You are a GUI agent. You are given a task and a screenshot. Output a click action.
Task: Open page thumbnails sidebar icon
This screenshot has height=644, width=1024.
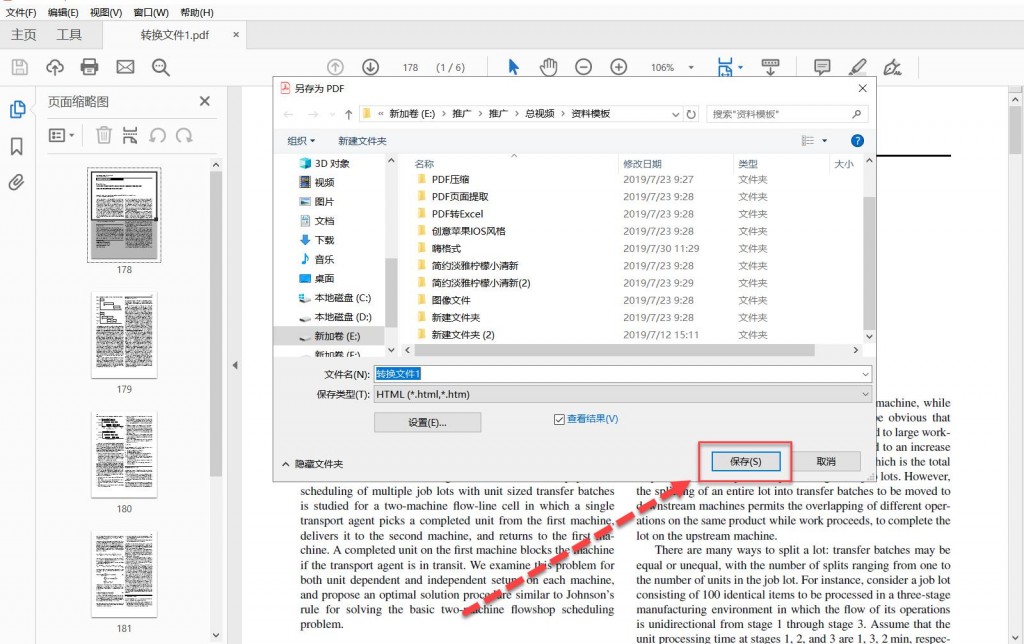(x=18, y=109)
